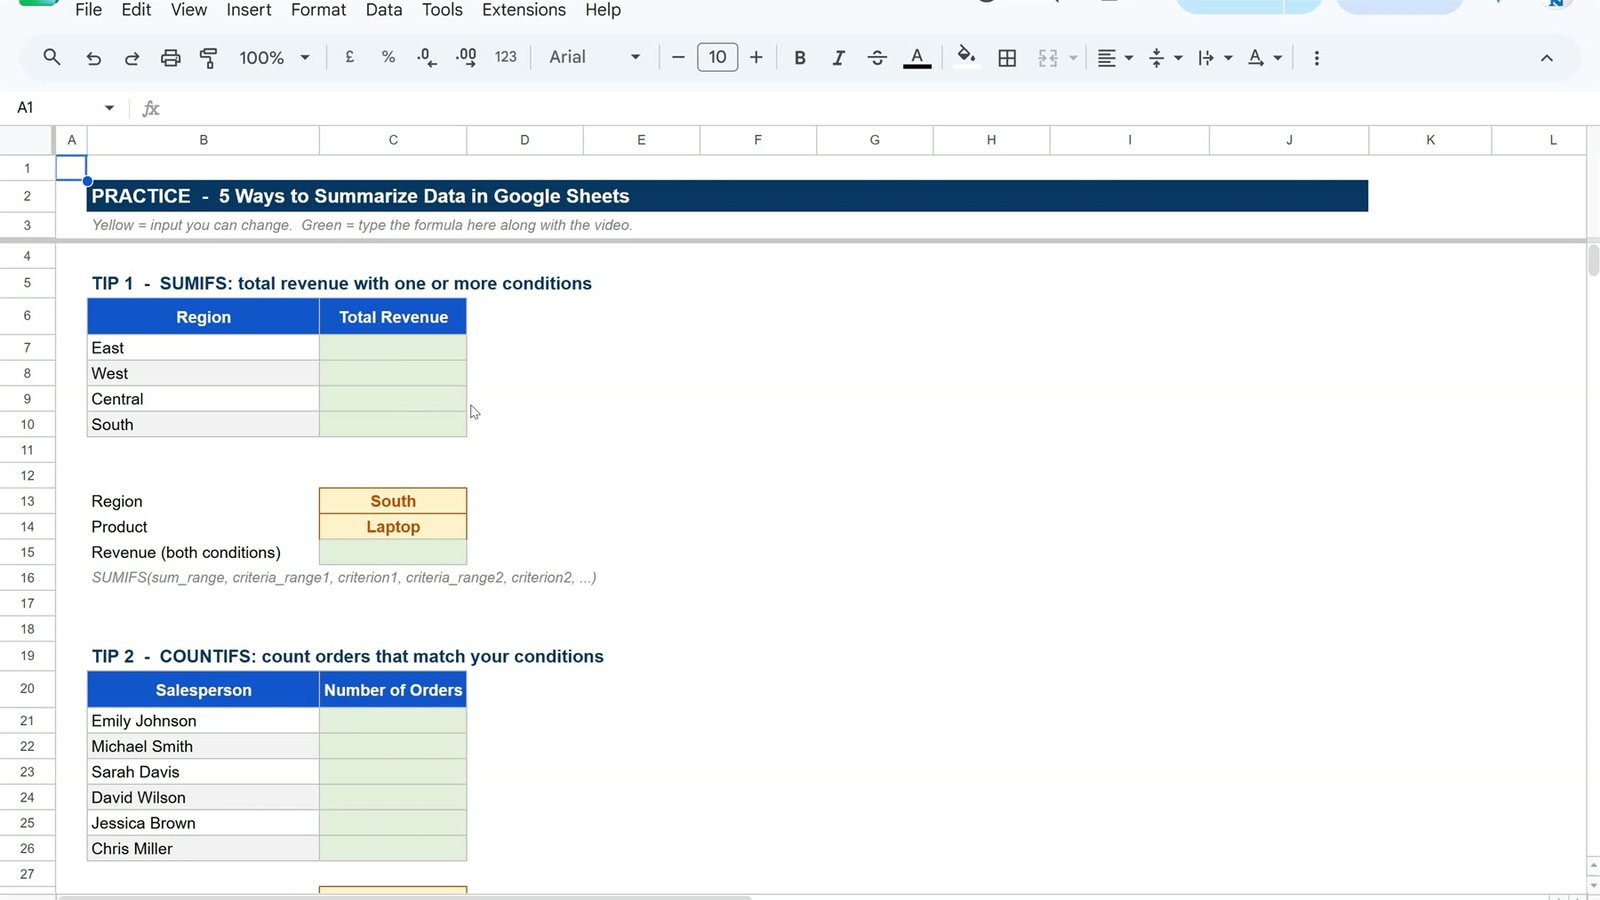Open text wrapping dropdown

1215,58
